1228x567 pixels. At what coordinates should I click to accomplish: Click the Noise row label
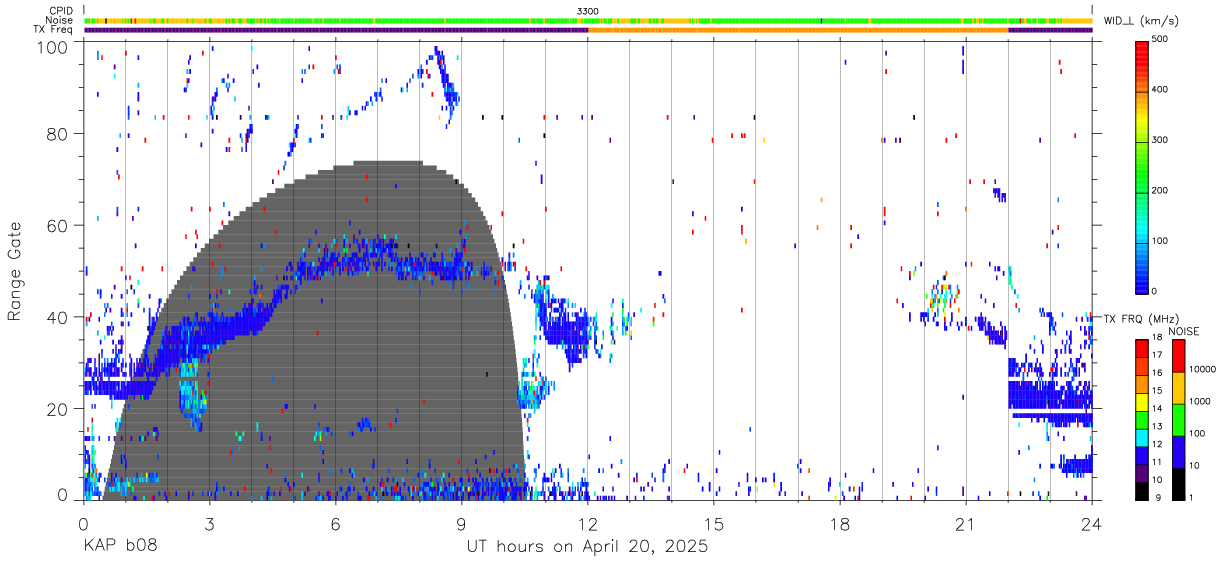61,20
